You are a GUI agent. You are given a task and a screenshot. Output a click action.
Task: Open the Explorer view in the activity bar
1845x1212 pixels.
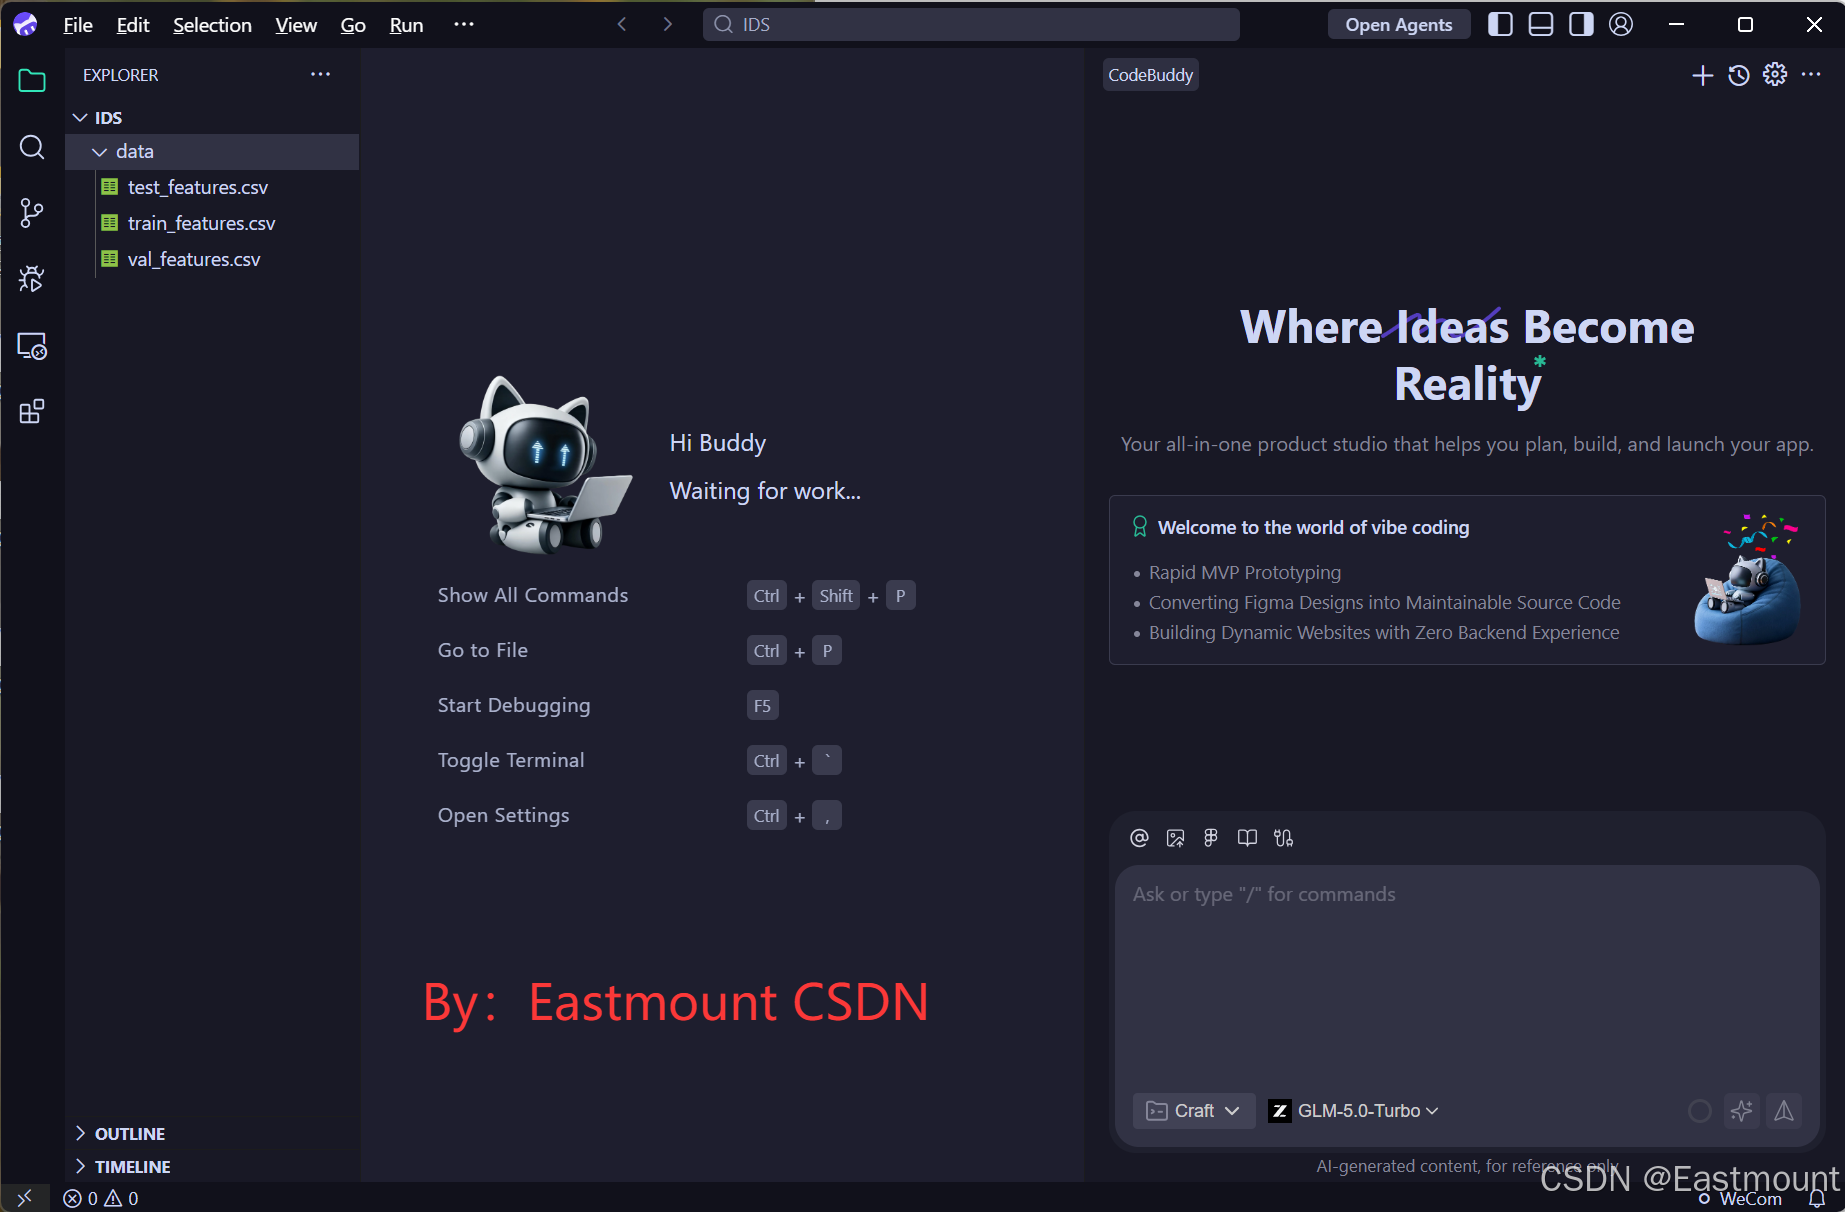pos(32,81)
